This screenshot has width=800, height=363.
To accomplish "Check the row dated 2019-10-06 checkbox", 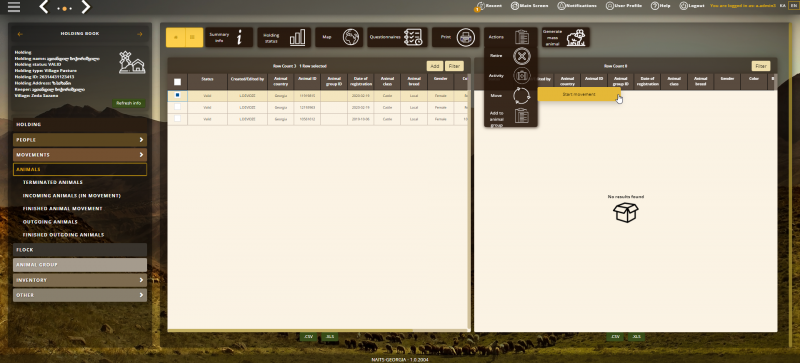I will [x=178, y=118].
